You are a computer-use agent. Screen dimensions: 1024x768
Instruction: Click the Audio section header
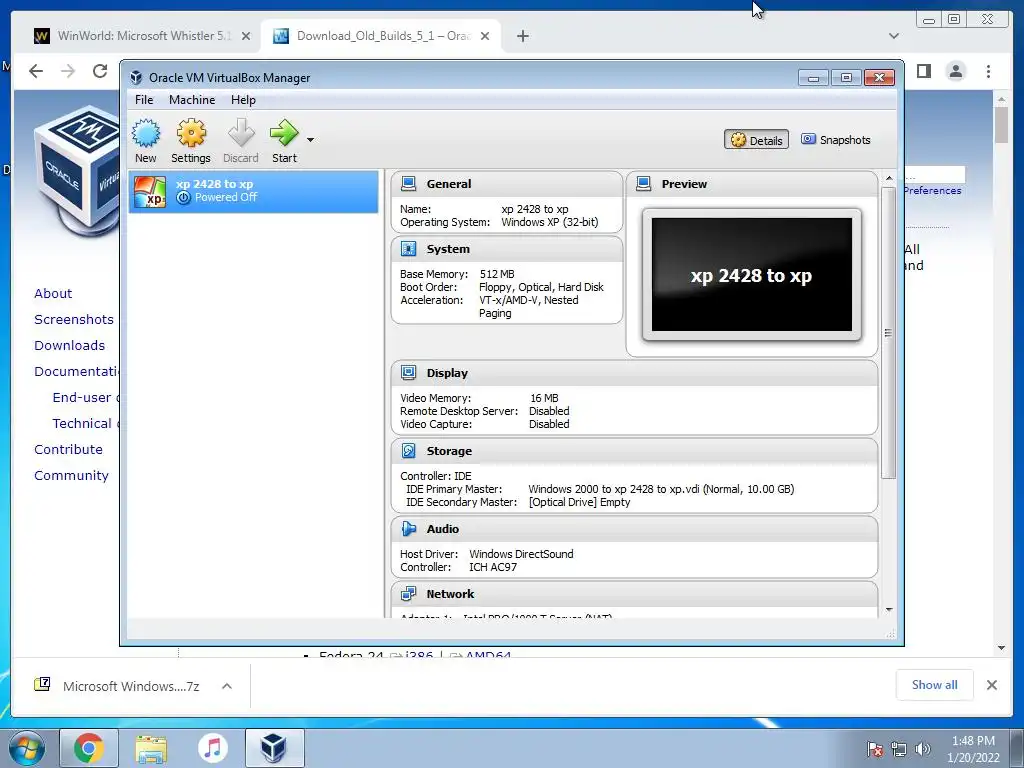click(634, 529)
